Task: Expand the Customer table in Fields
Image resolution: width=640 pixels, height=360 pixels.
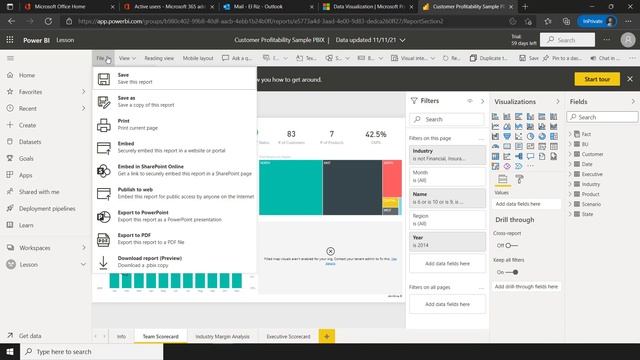Action: (x=570, y=154)
